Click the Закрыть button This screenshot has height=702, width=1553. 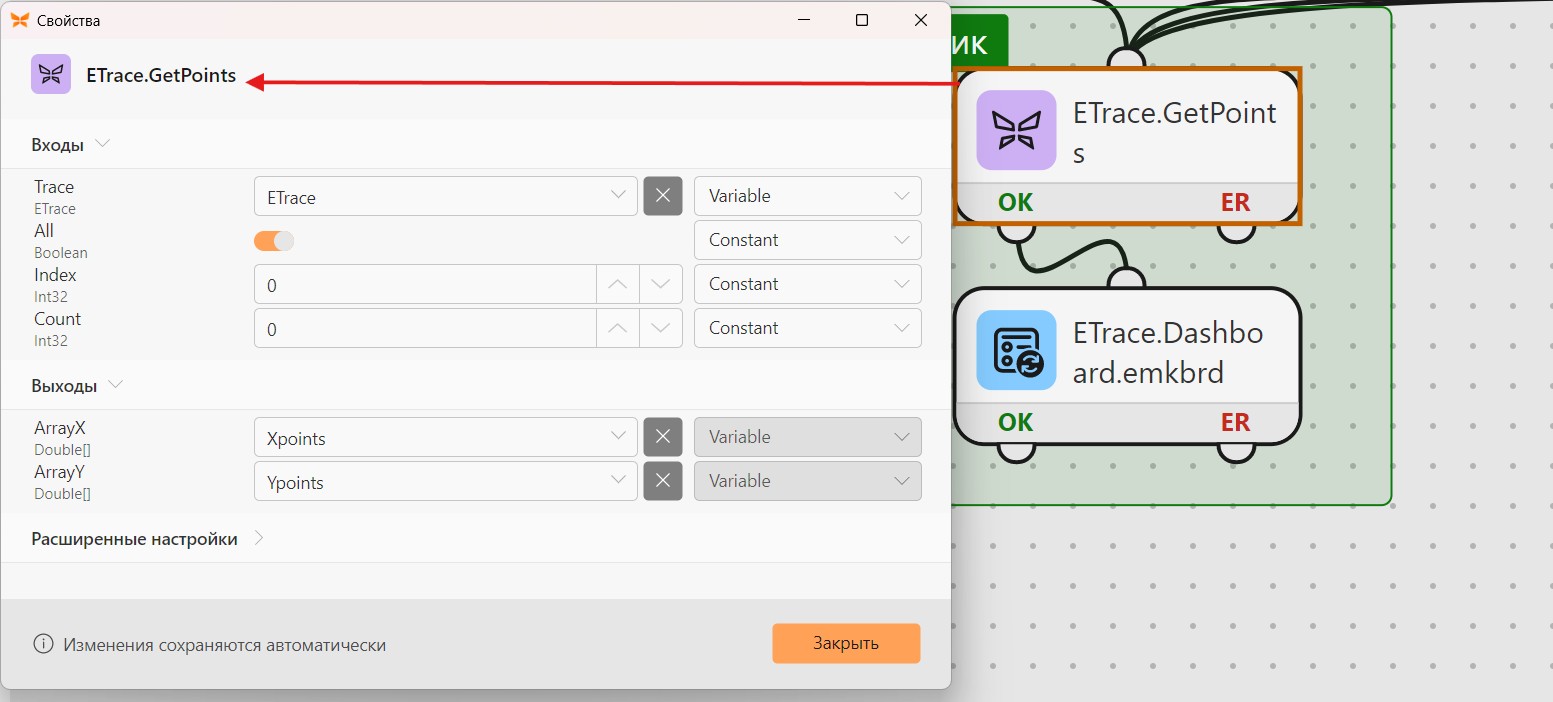(846, 643)
